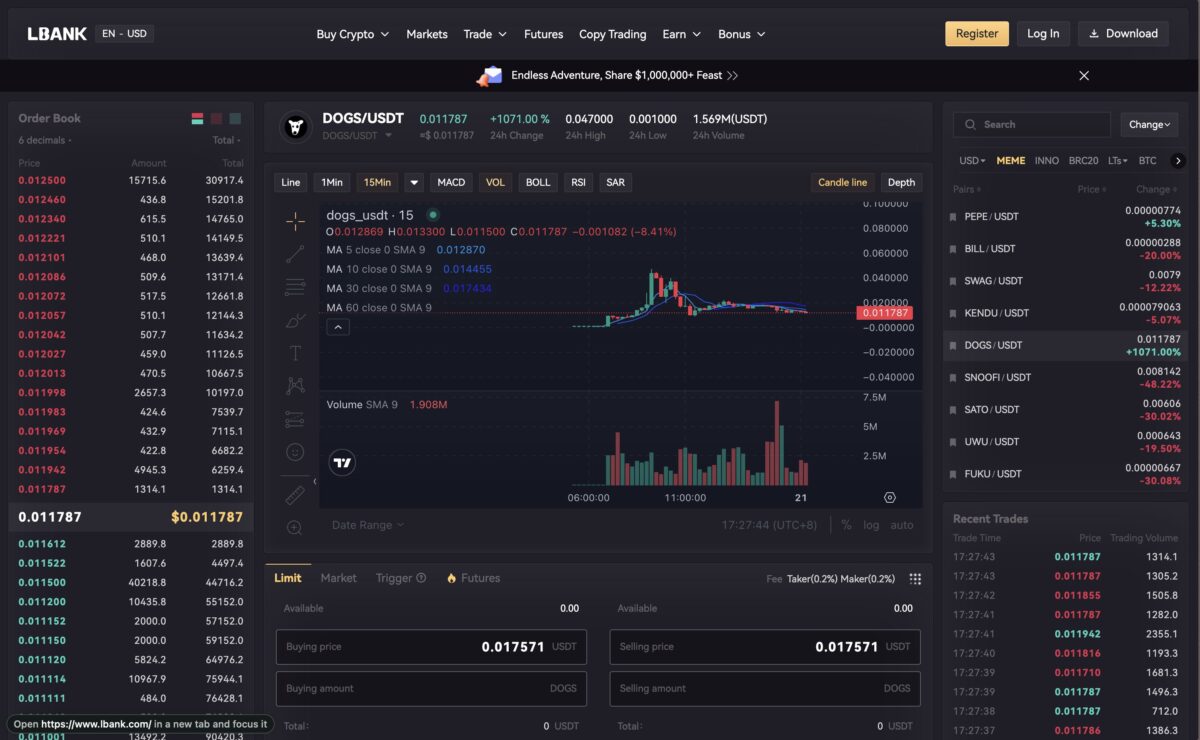
Task: Show sell orders only in order book
Action: pos(216,119)
